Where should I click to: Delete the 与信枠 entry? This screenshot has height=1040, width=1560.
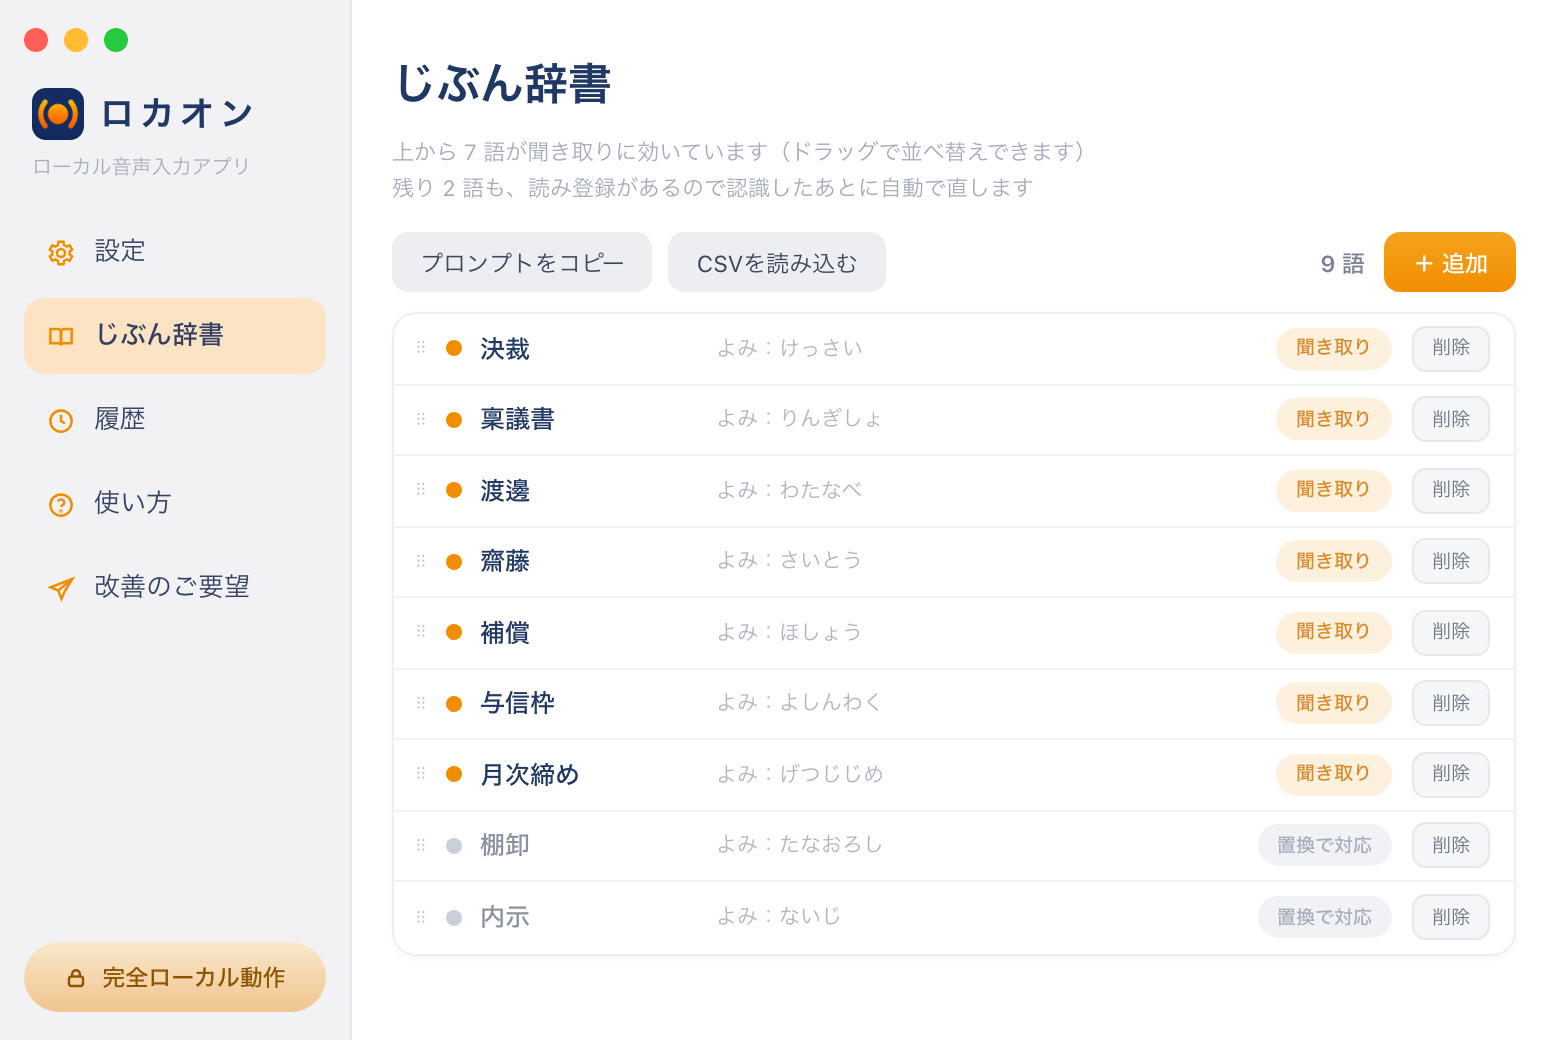[x=1451, y=703]
